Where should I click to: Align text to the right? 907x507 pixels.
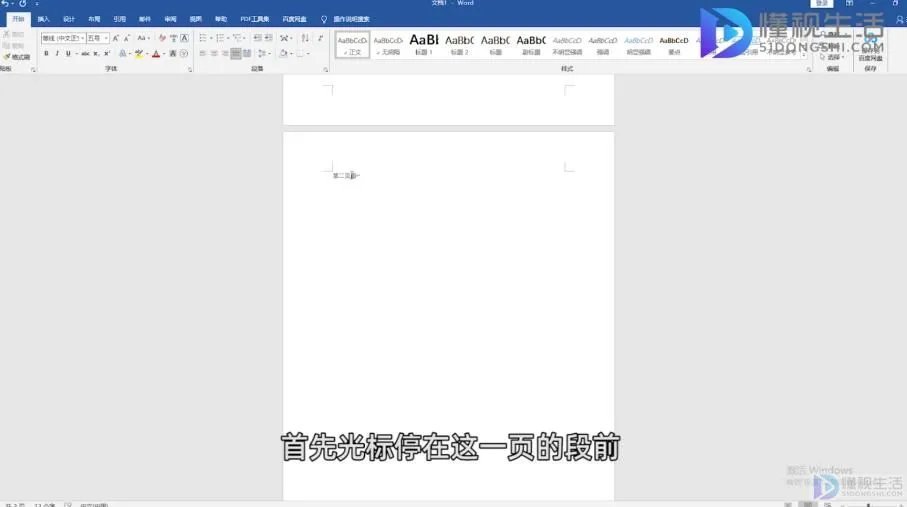click(225, 53)
